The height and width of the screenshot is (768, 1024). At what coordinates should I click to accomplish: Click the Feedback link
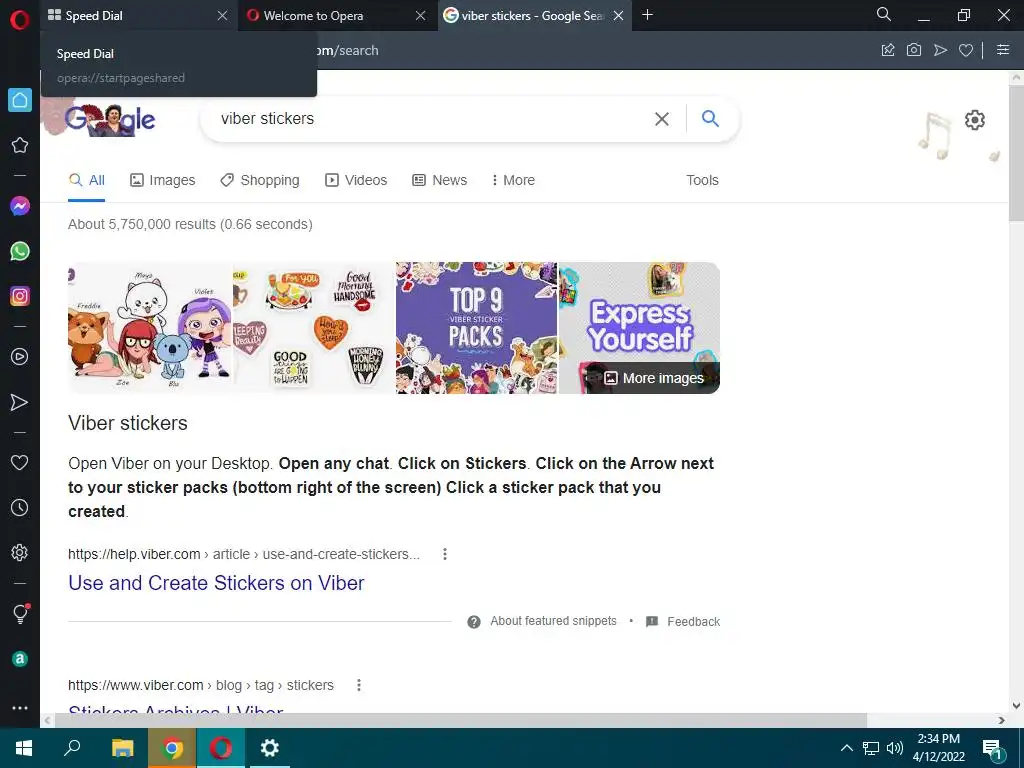694,622
